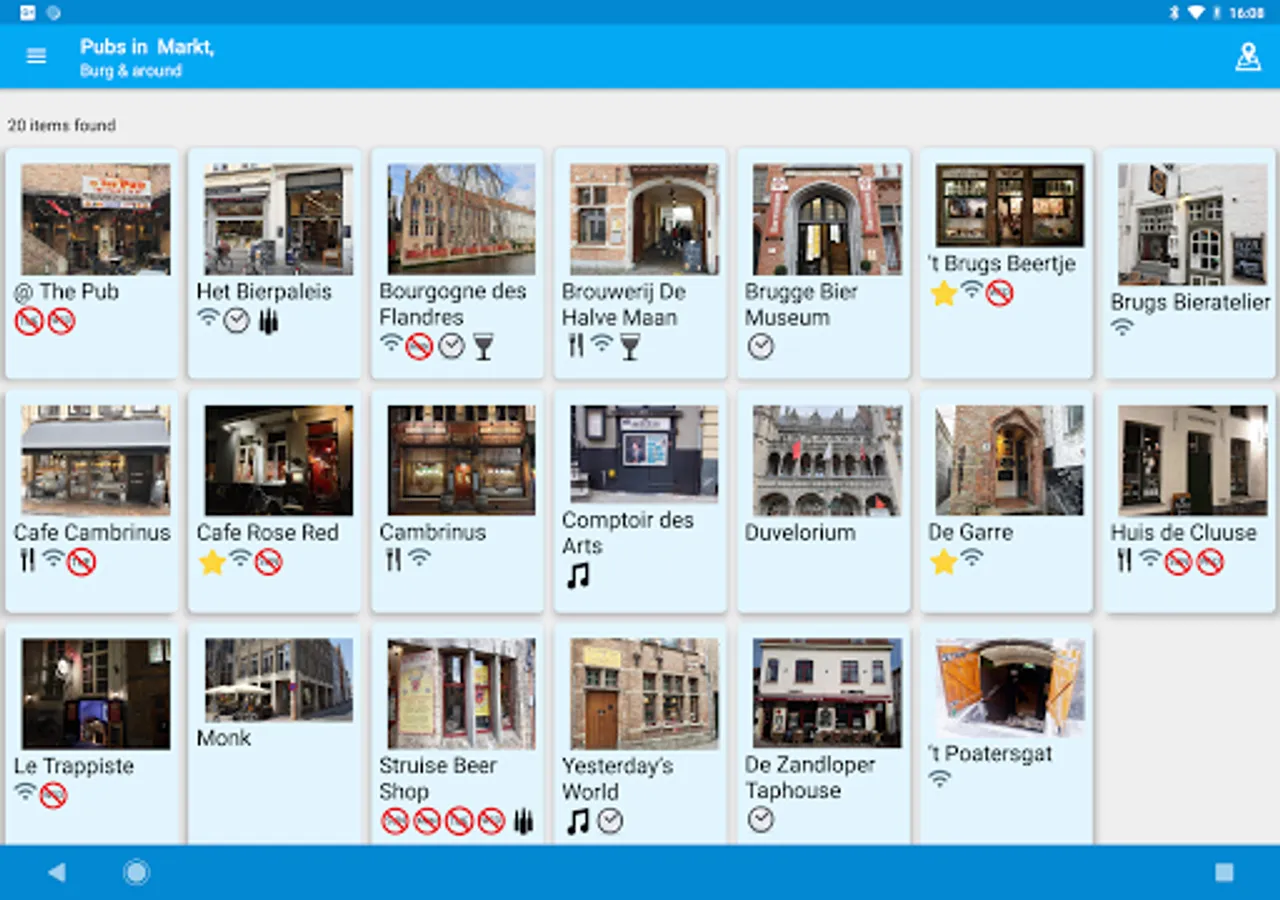
Task: Tap the Android home circle button
Action: tap(137, 873)
